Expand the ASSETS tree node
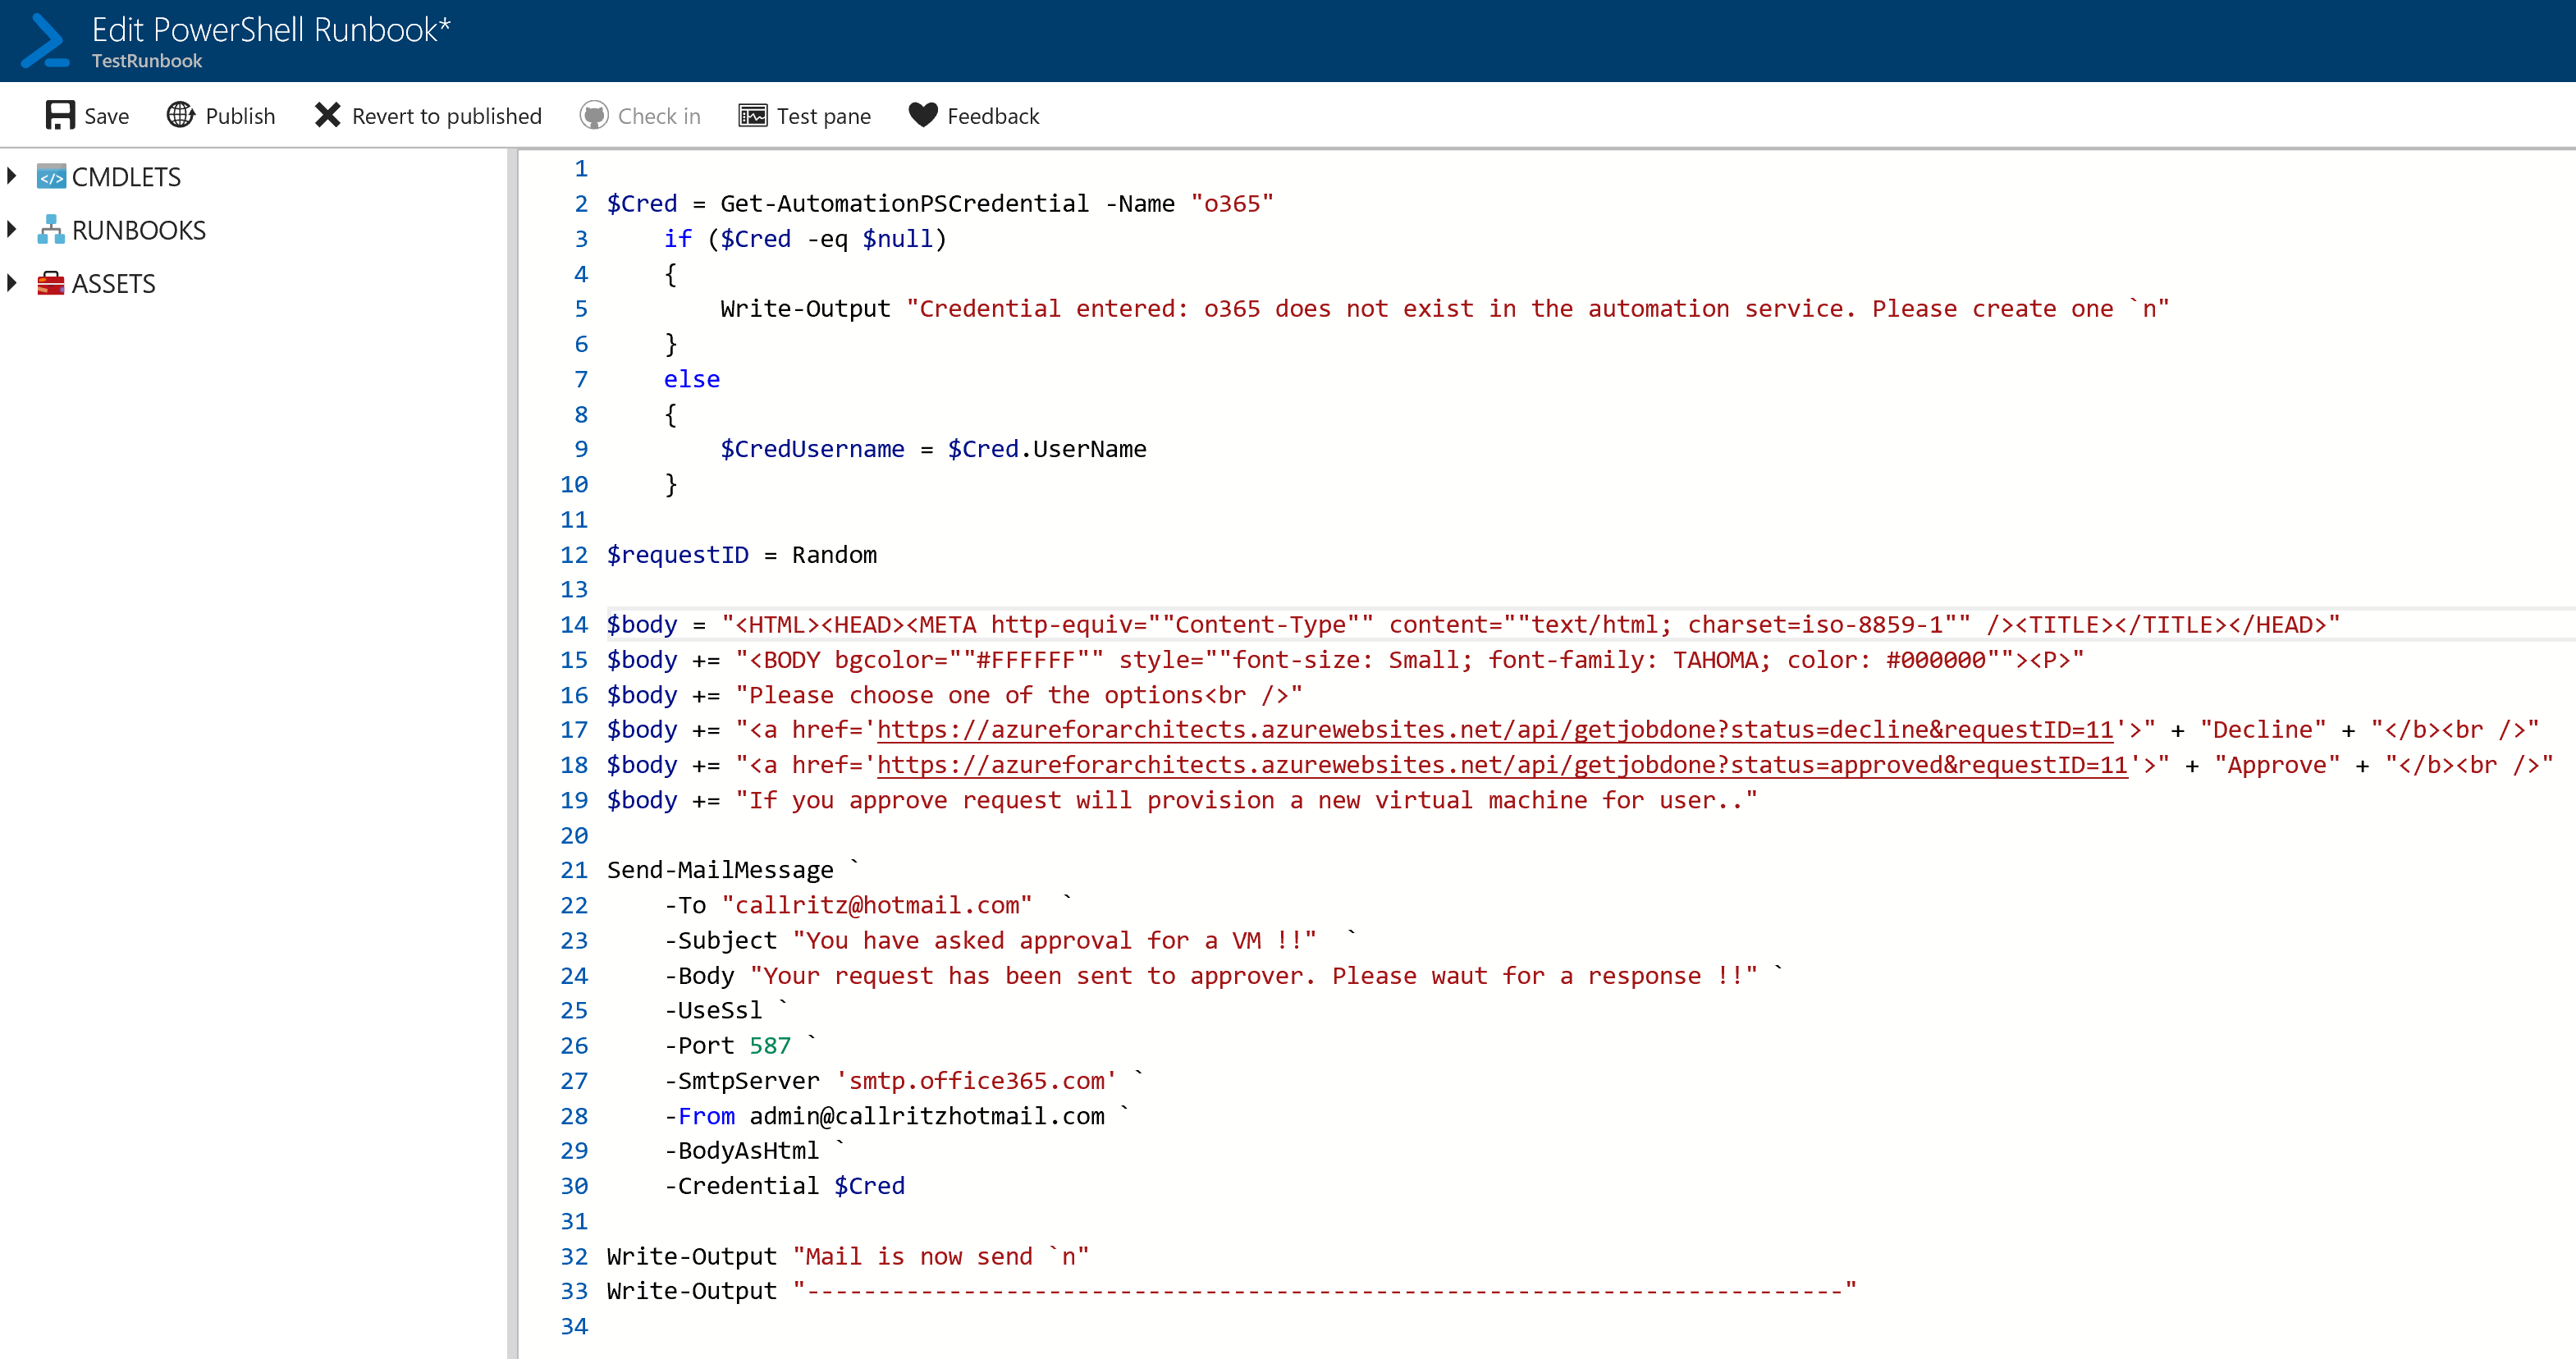The image size is (2576, 1359). pyautogui.click(x=12, y=283)
